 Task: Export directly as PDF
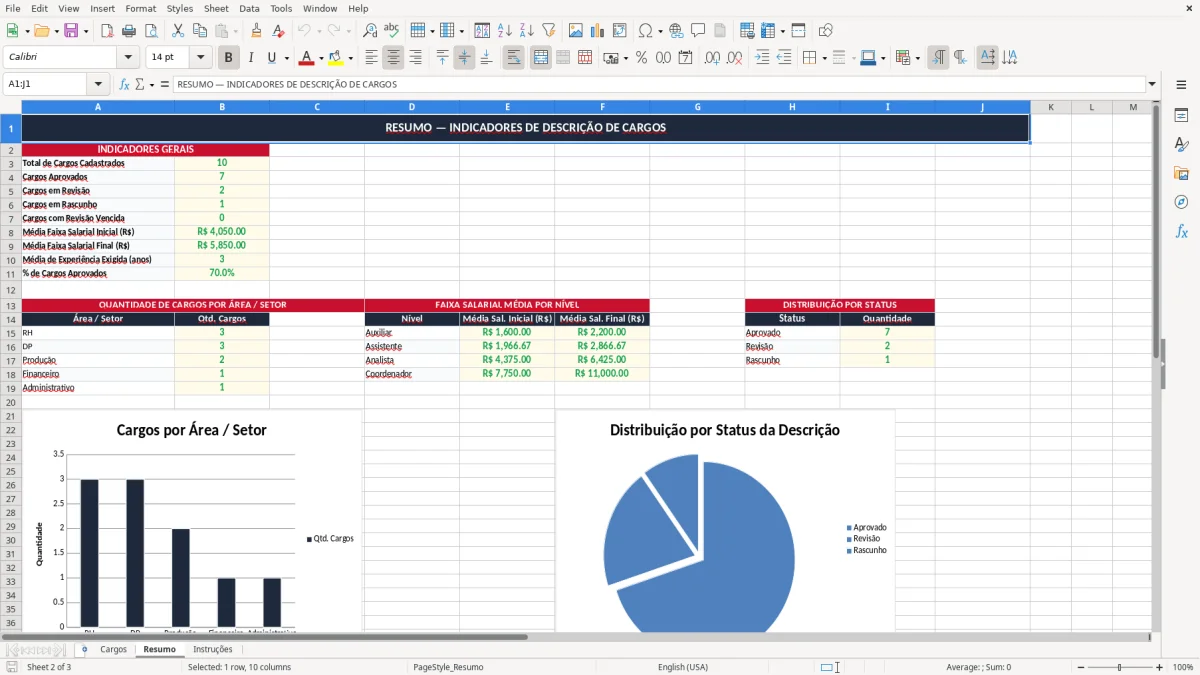coord(106,31)
